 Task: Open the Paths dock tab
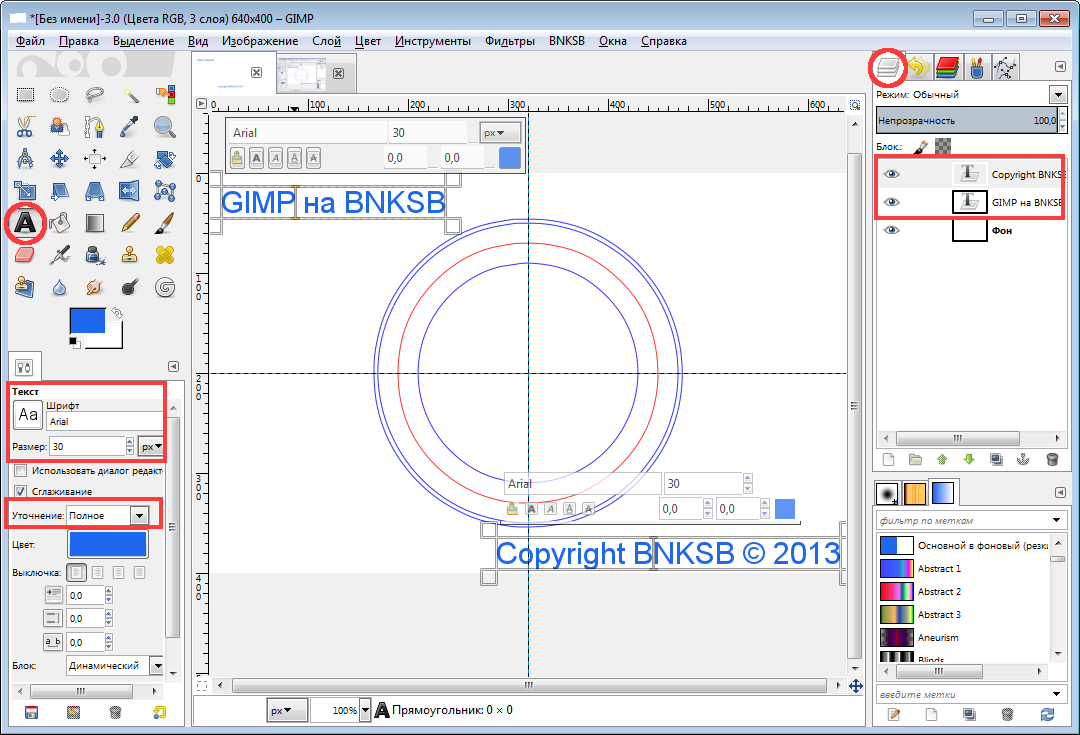click(x=1005, y=67)
